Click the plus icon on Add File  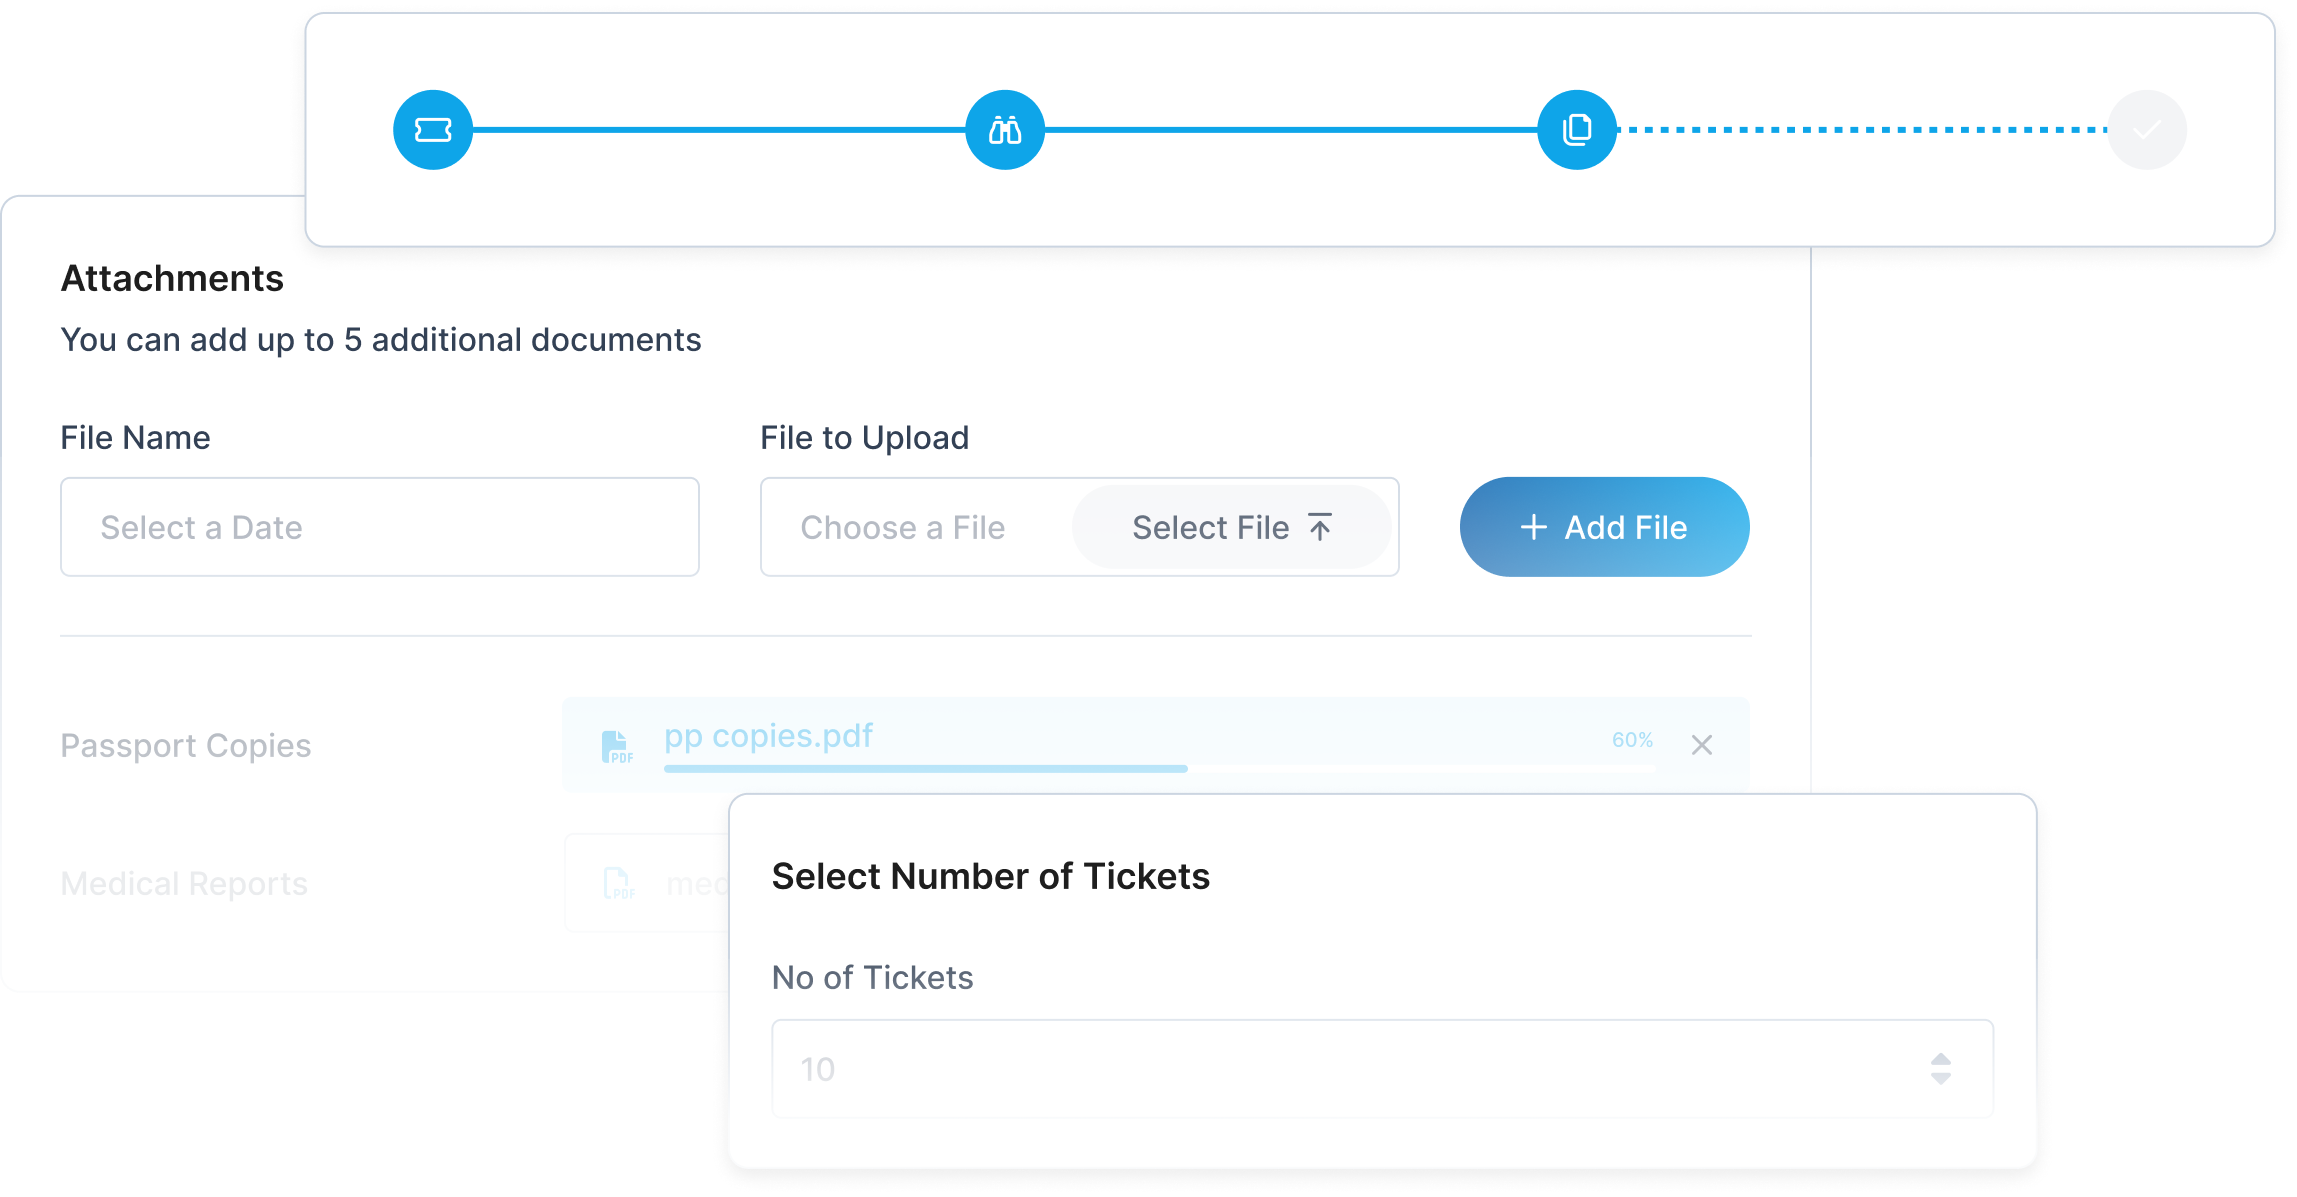(1533, 527)
